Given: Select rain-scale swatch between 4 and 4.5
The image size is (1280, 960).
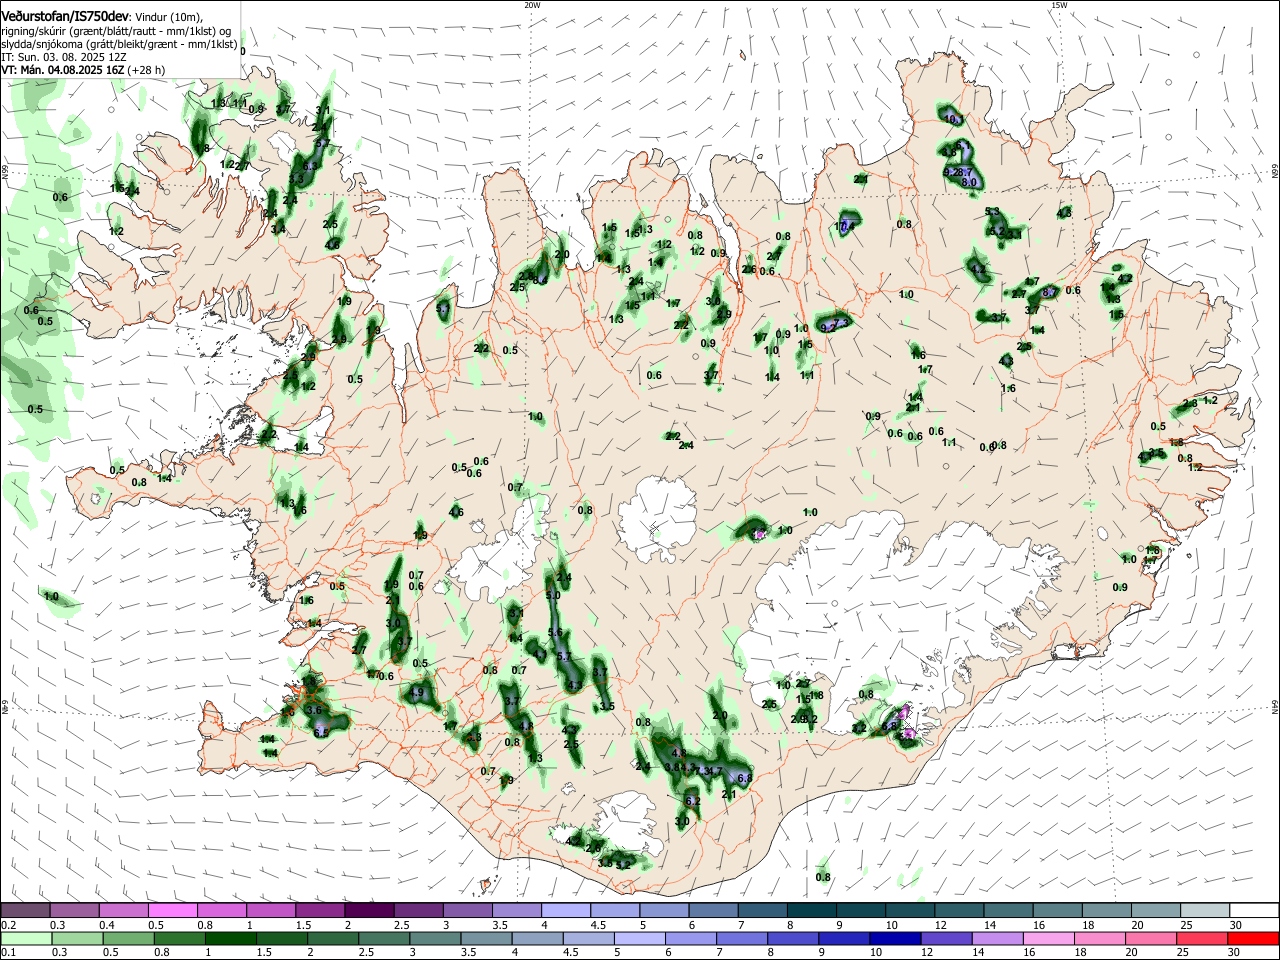Looking at the screenshot, I should click(538, 938).
